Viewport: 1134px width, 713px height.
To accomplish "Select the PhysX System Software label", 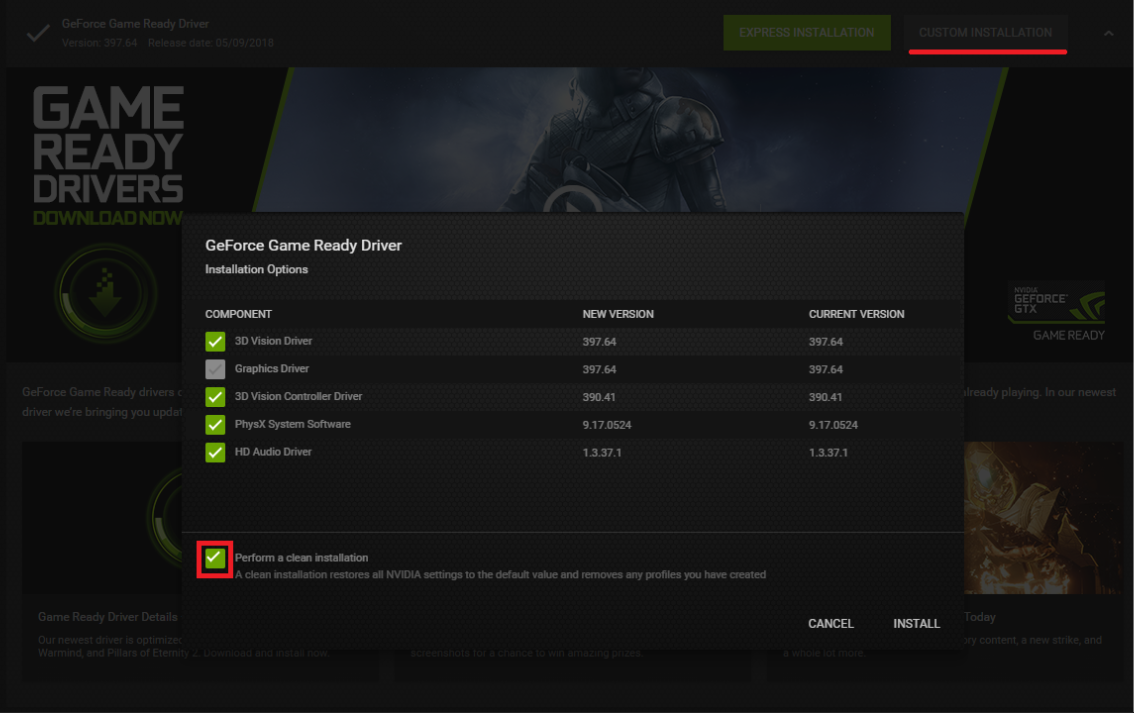I will 292,424.
